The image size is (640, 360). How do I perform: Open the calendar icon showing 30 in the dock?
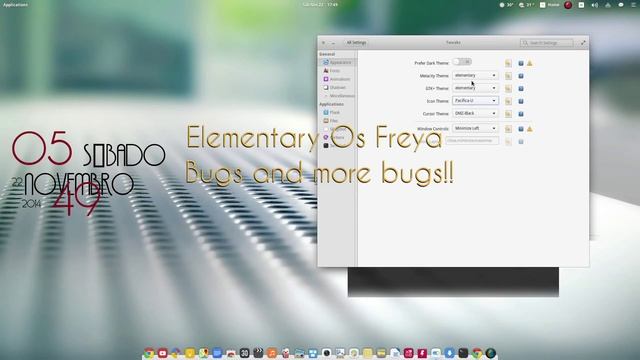coord(244,353)
